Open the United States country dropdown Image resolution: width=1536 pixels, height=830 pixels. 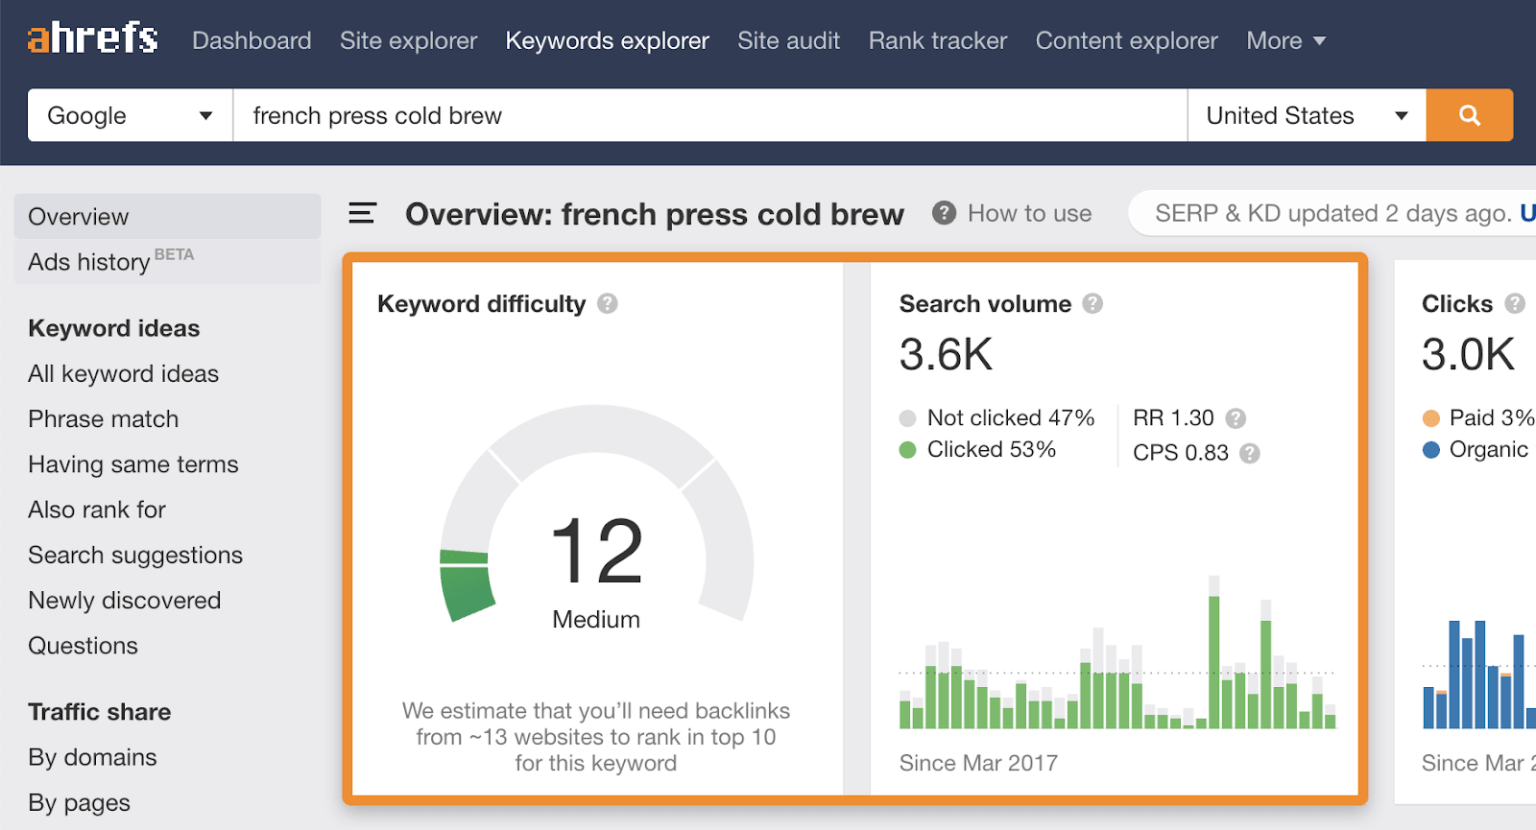pyautogui.click(x=1305, y=115)
